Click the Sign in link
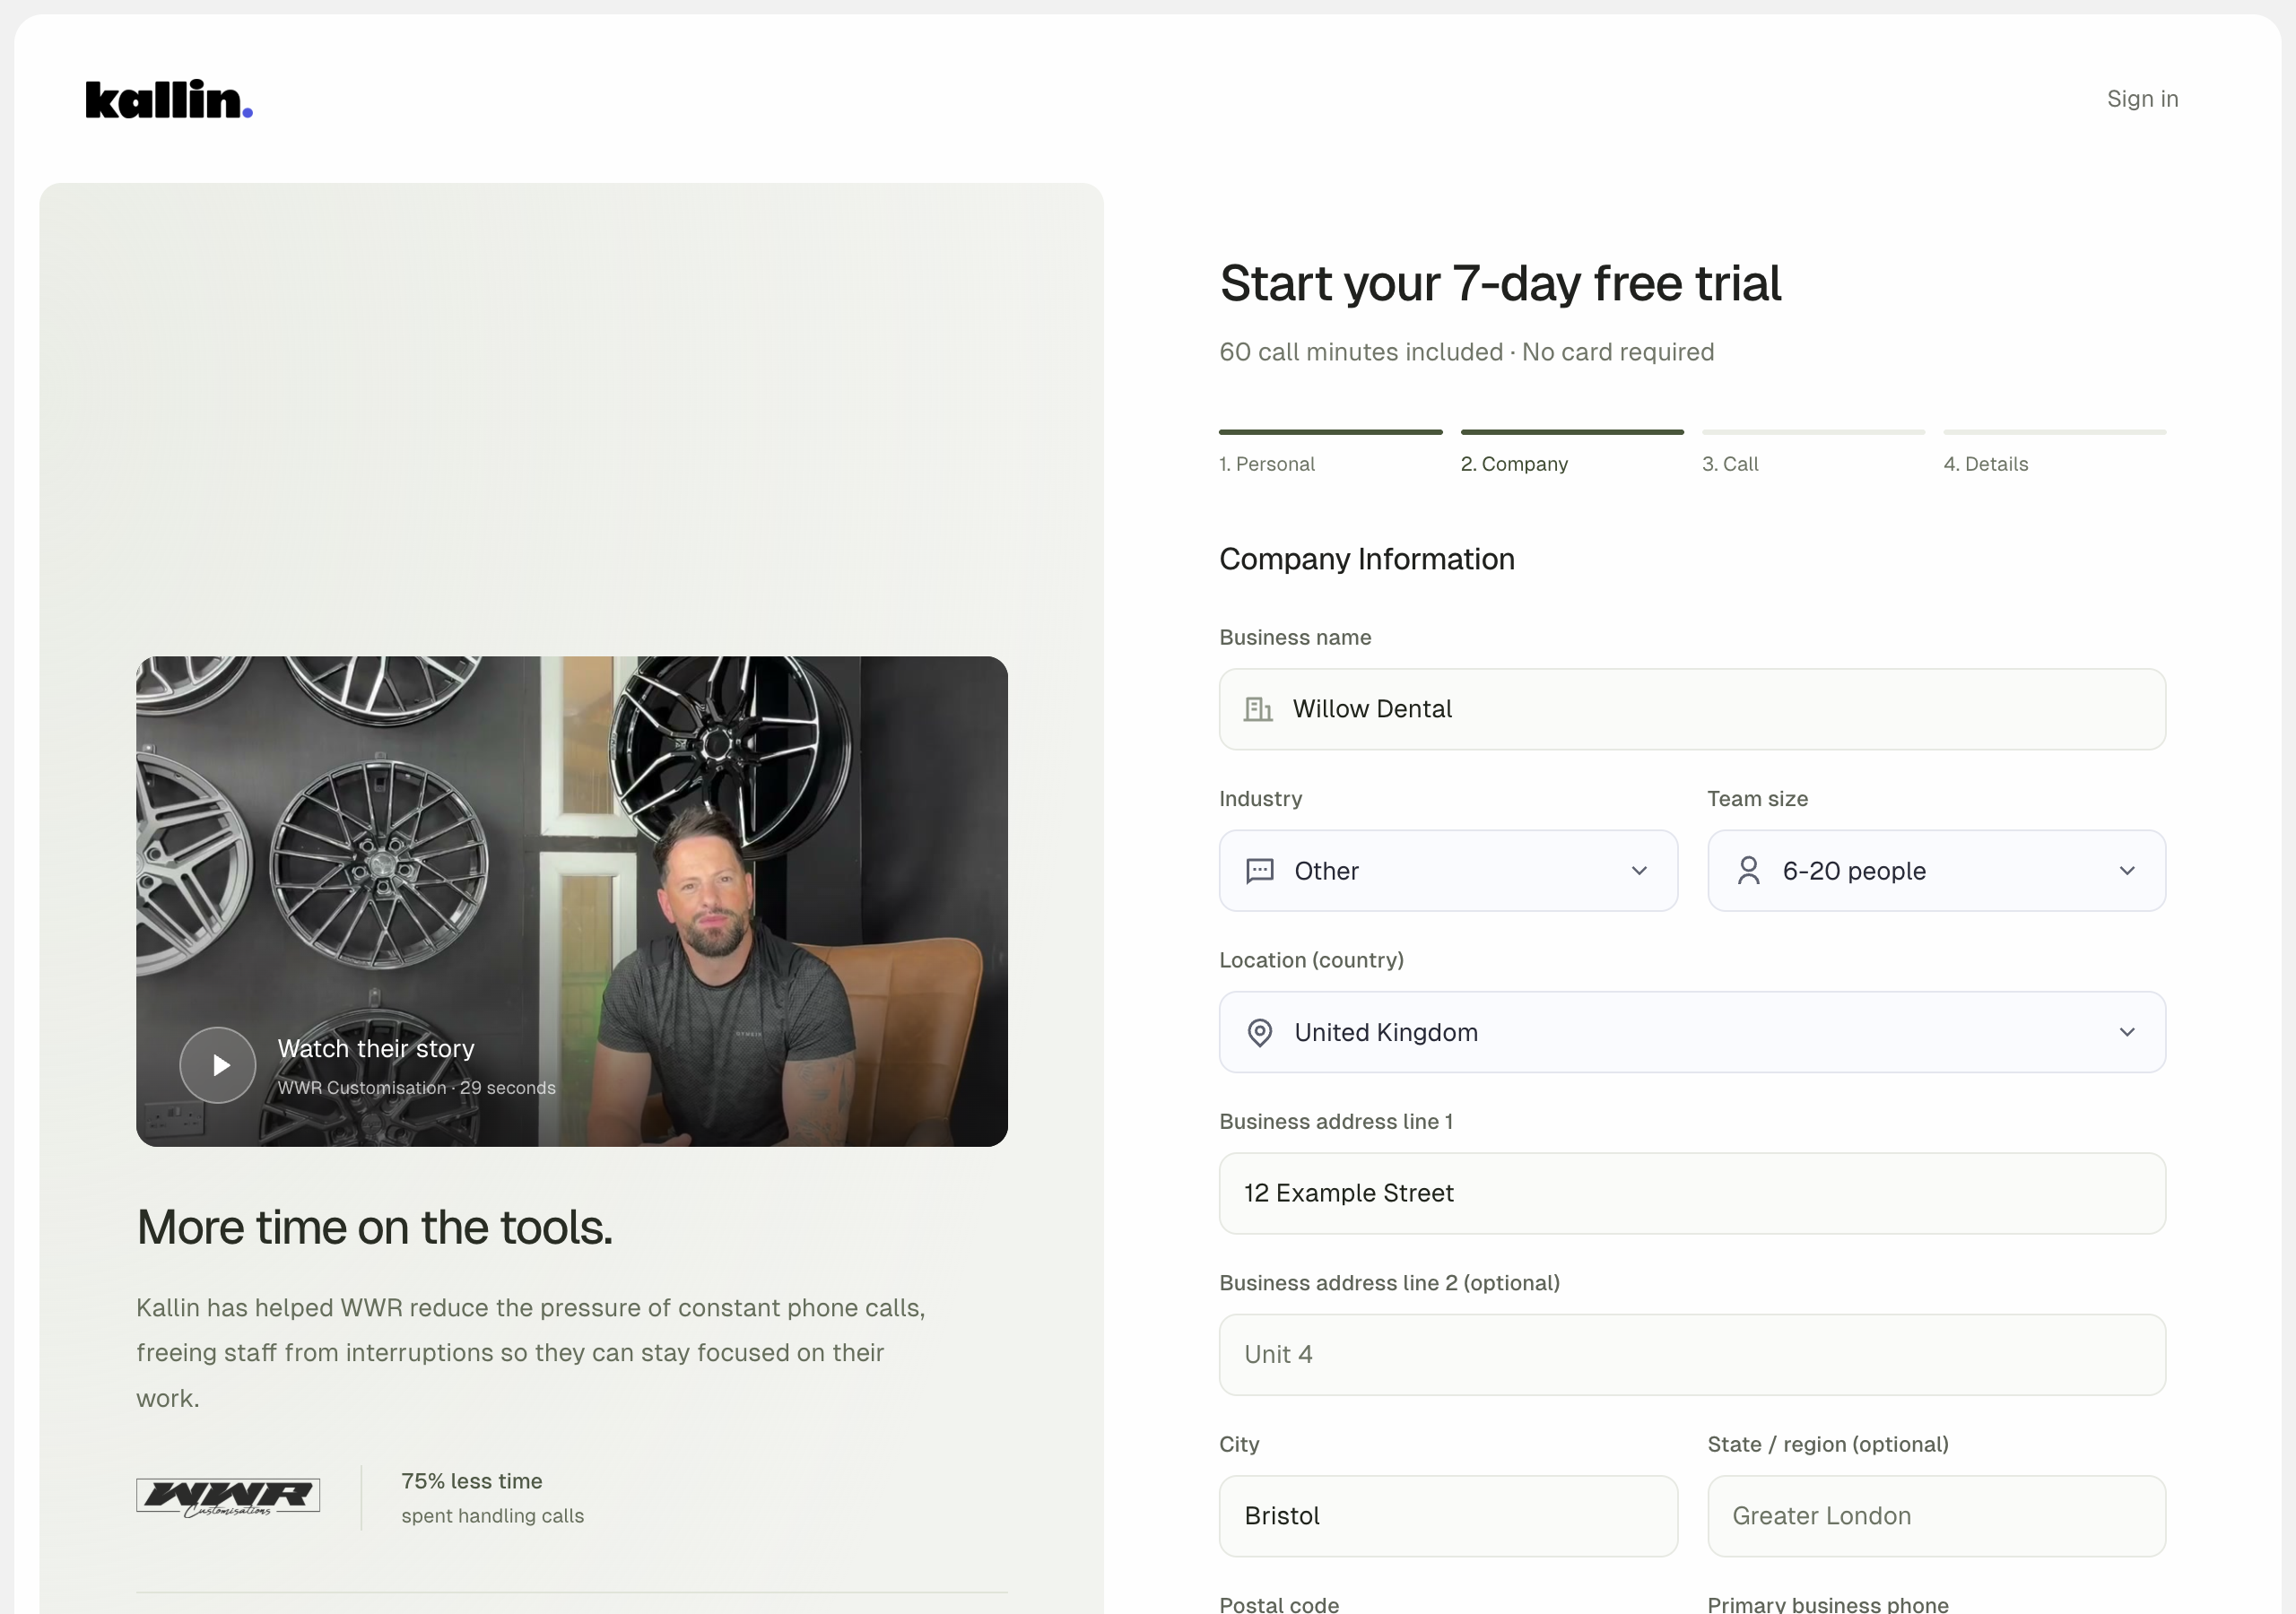The width and height of the screenshot is (2296, 1614). [x=2142, y=99]
